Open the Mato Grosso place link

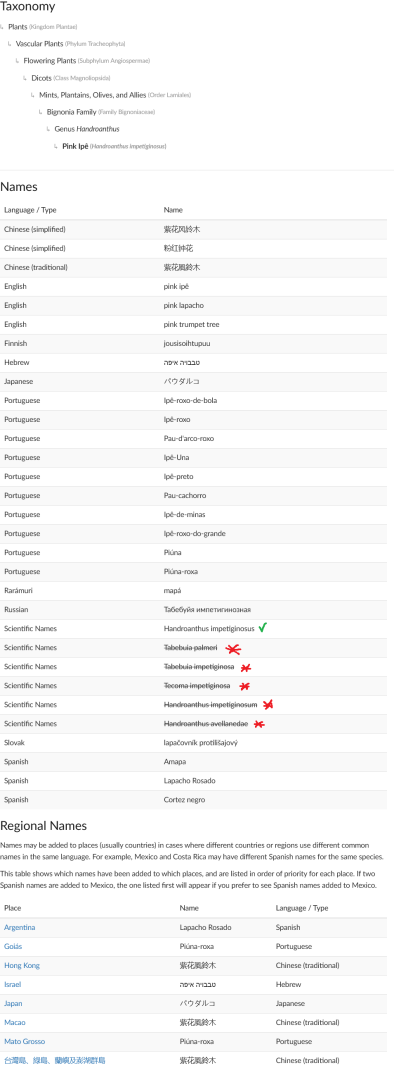[x=25, y=1041]
